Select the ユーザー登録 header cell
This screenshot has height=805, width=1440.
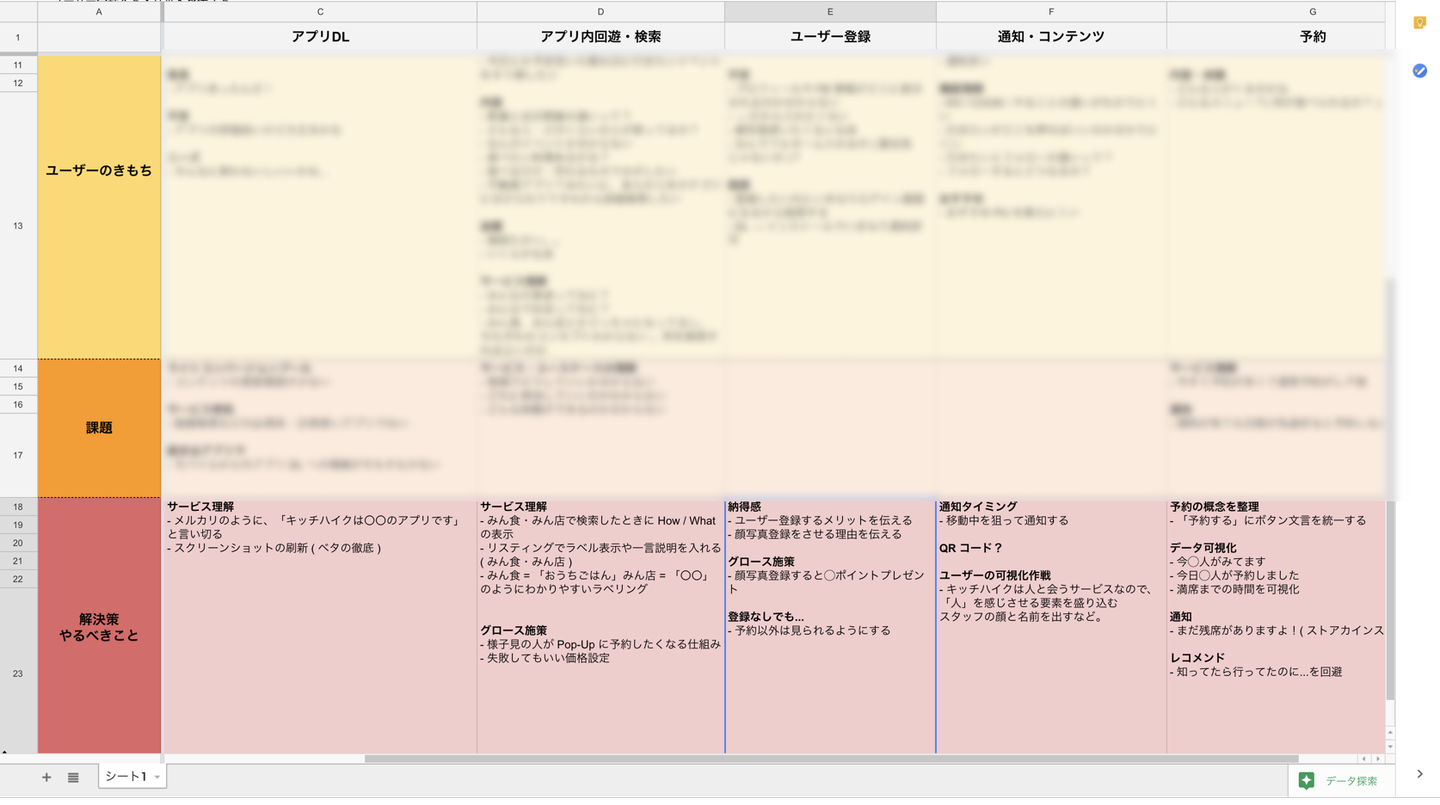coord(830,37)
